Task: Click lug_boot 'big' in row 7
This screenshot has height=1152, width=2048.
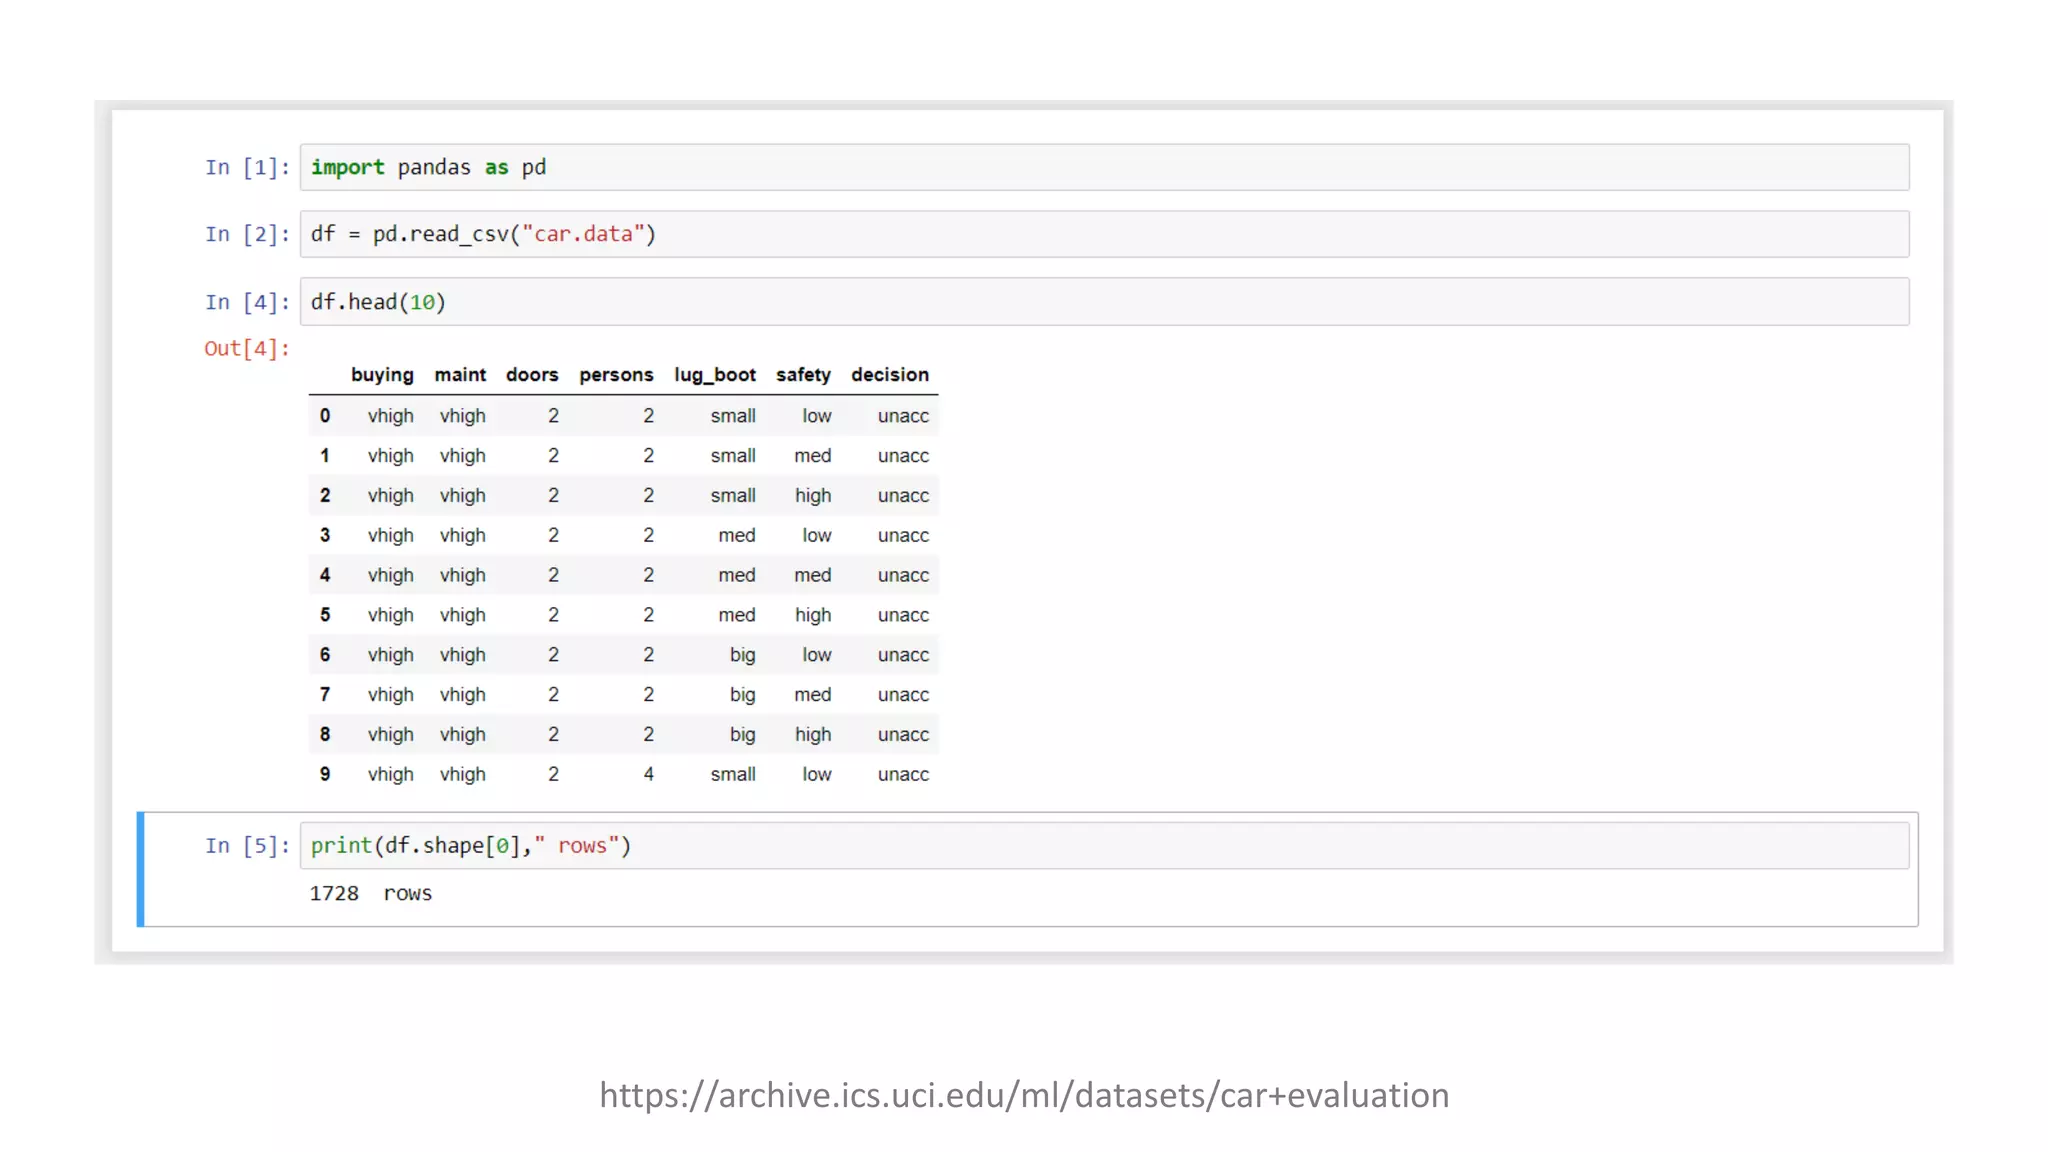Action: [x=742, y=695]
